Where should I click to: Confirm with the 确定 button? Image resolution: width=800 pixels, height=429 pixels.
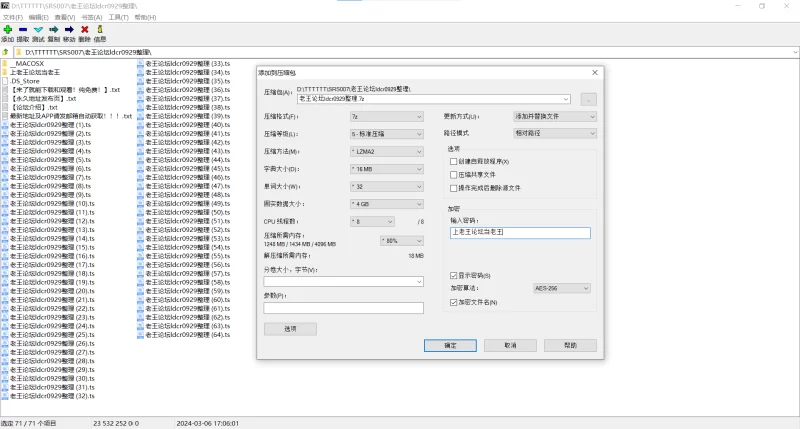[451, 345]
